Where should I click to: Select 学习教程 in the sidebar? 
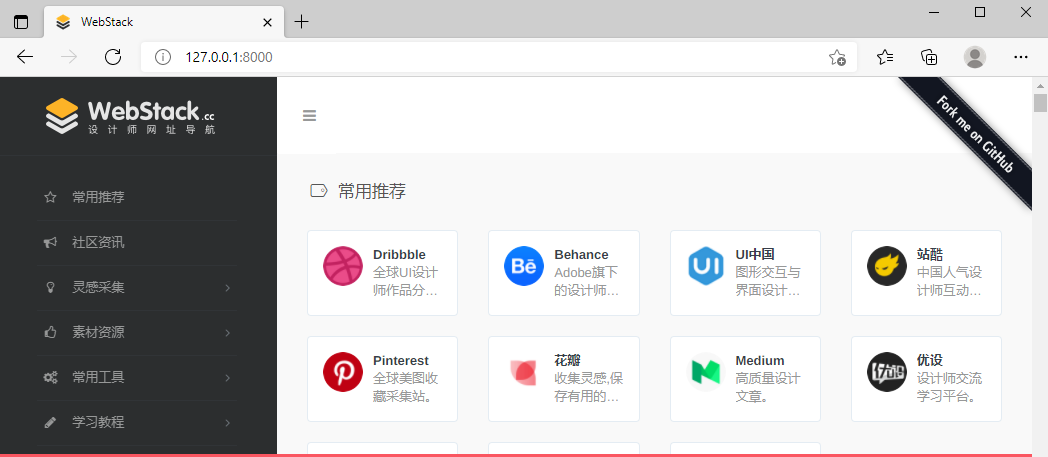tap(98, 422)
